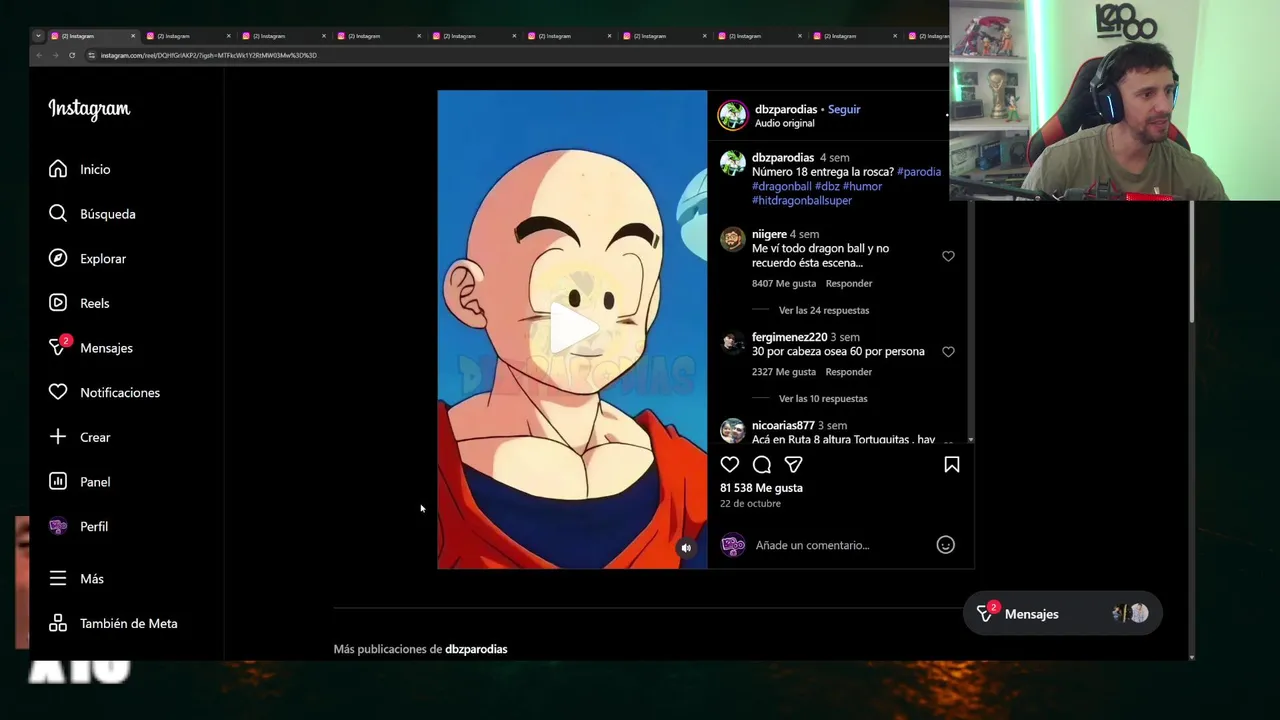The width and height of the screenshot is (1280, 720).
Task: Expand Ver las 24 respuestas
Action: coord(824,310)
